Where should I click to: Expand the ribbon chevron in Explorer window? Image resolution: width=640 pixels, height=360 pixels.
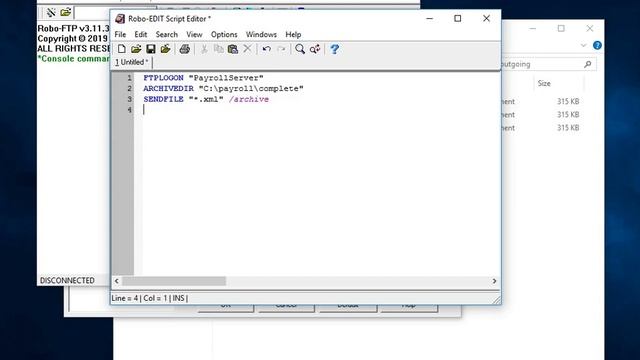[583, 45]
